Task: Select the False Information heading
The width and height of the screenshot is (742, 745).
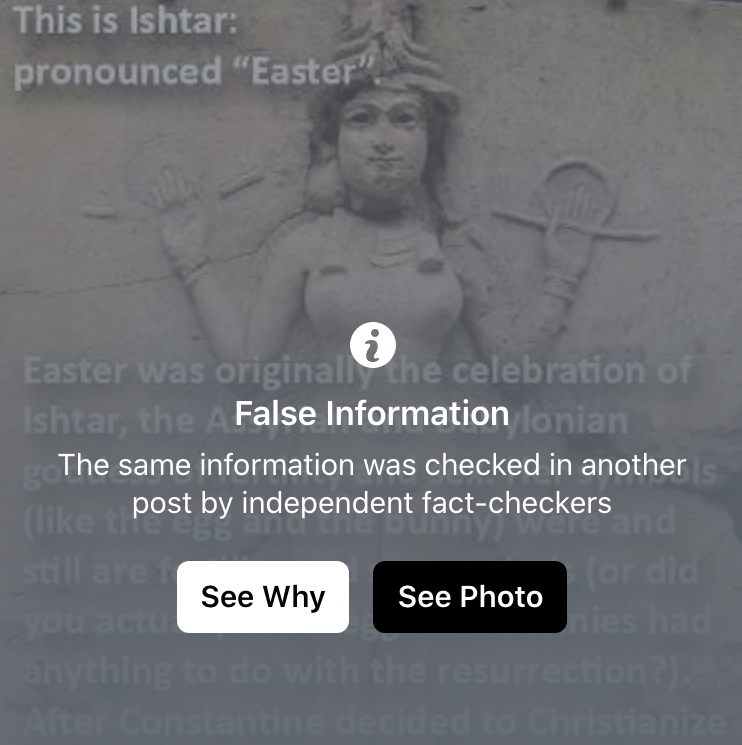Action: [x=372, y=413]
